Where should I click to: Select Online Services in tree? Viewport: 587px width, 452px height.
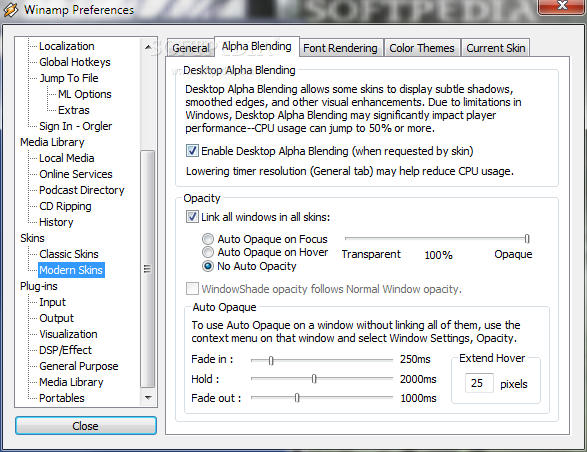click(76, 174)
